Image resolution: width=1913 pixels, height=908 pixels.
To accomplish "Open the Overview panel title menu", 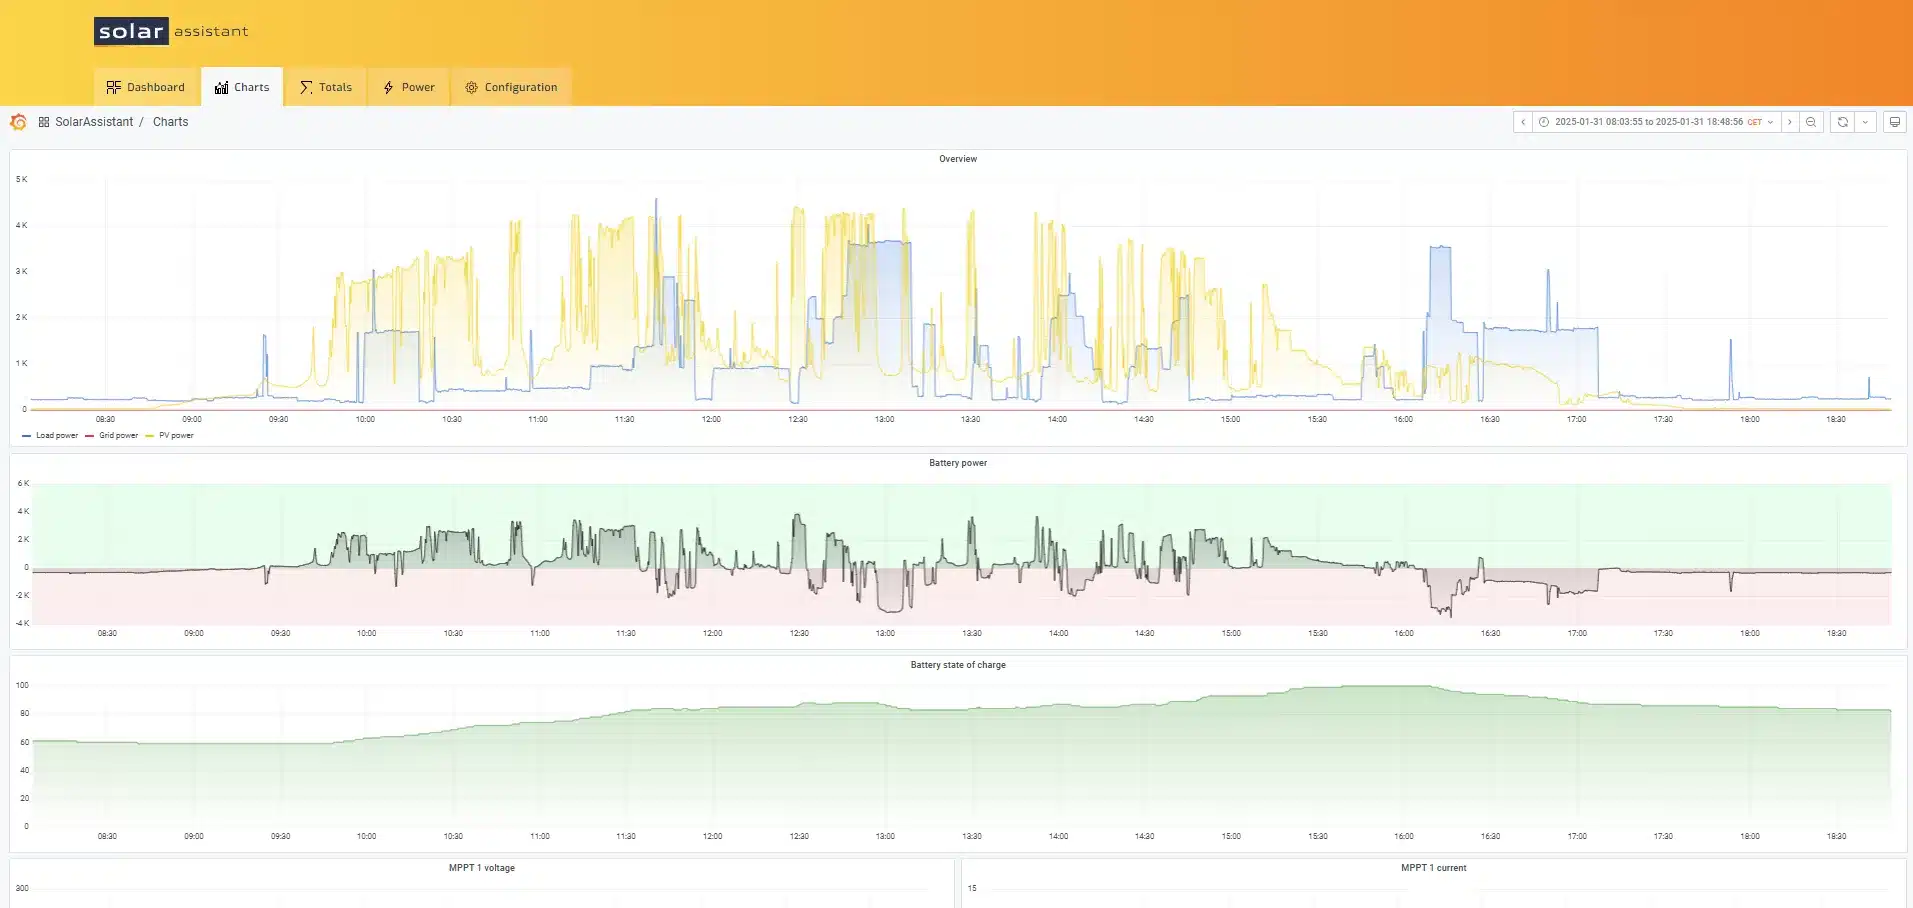I will point(958,159).
